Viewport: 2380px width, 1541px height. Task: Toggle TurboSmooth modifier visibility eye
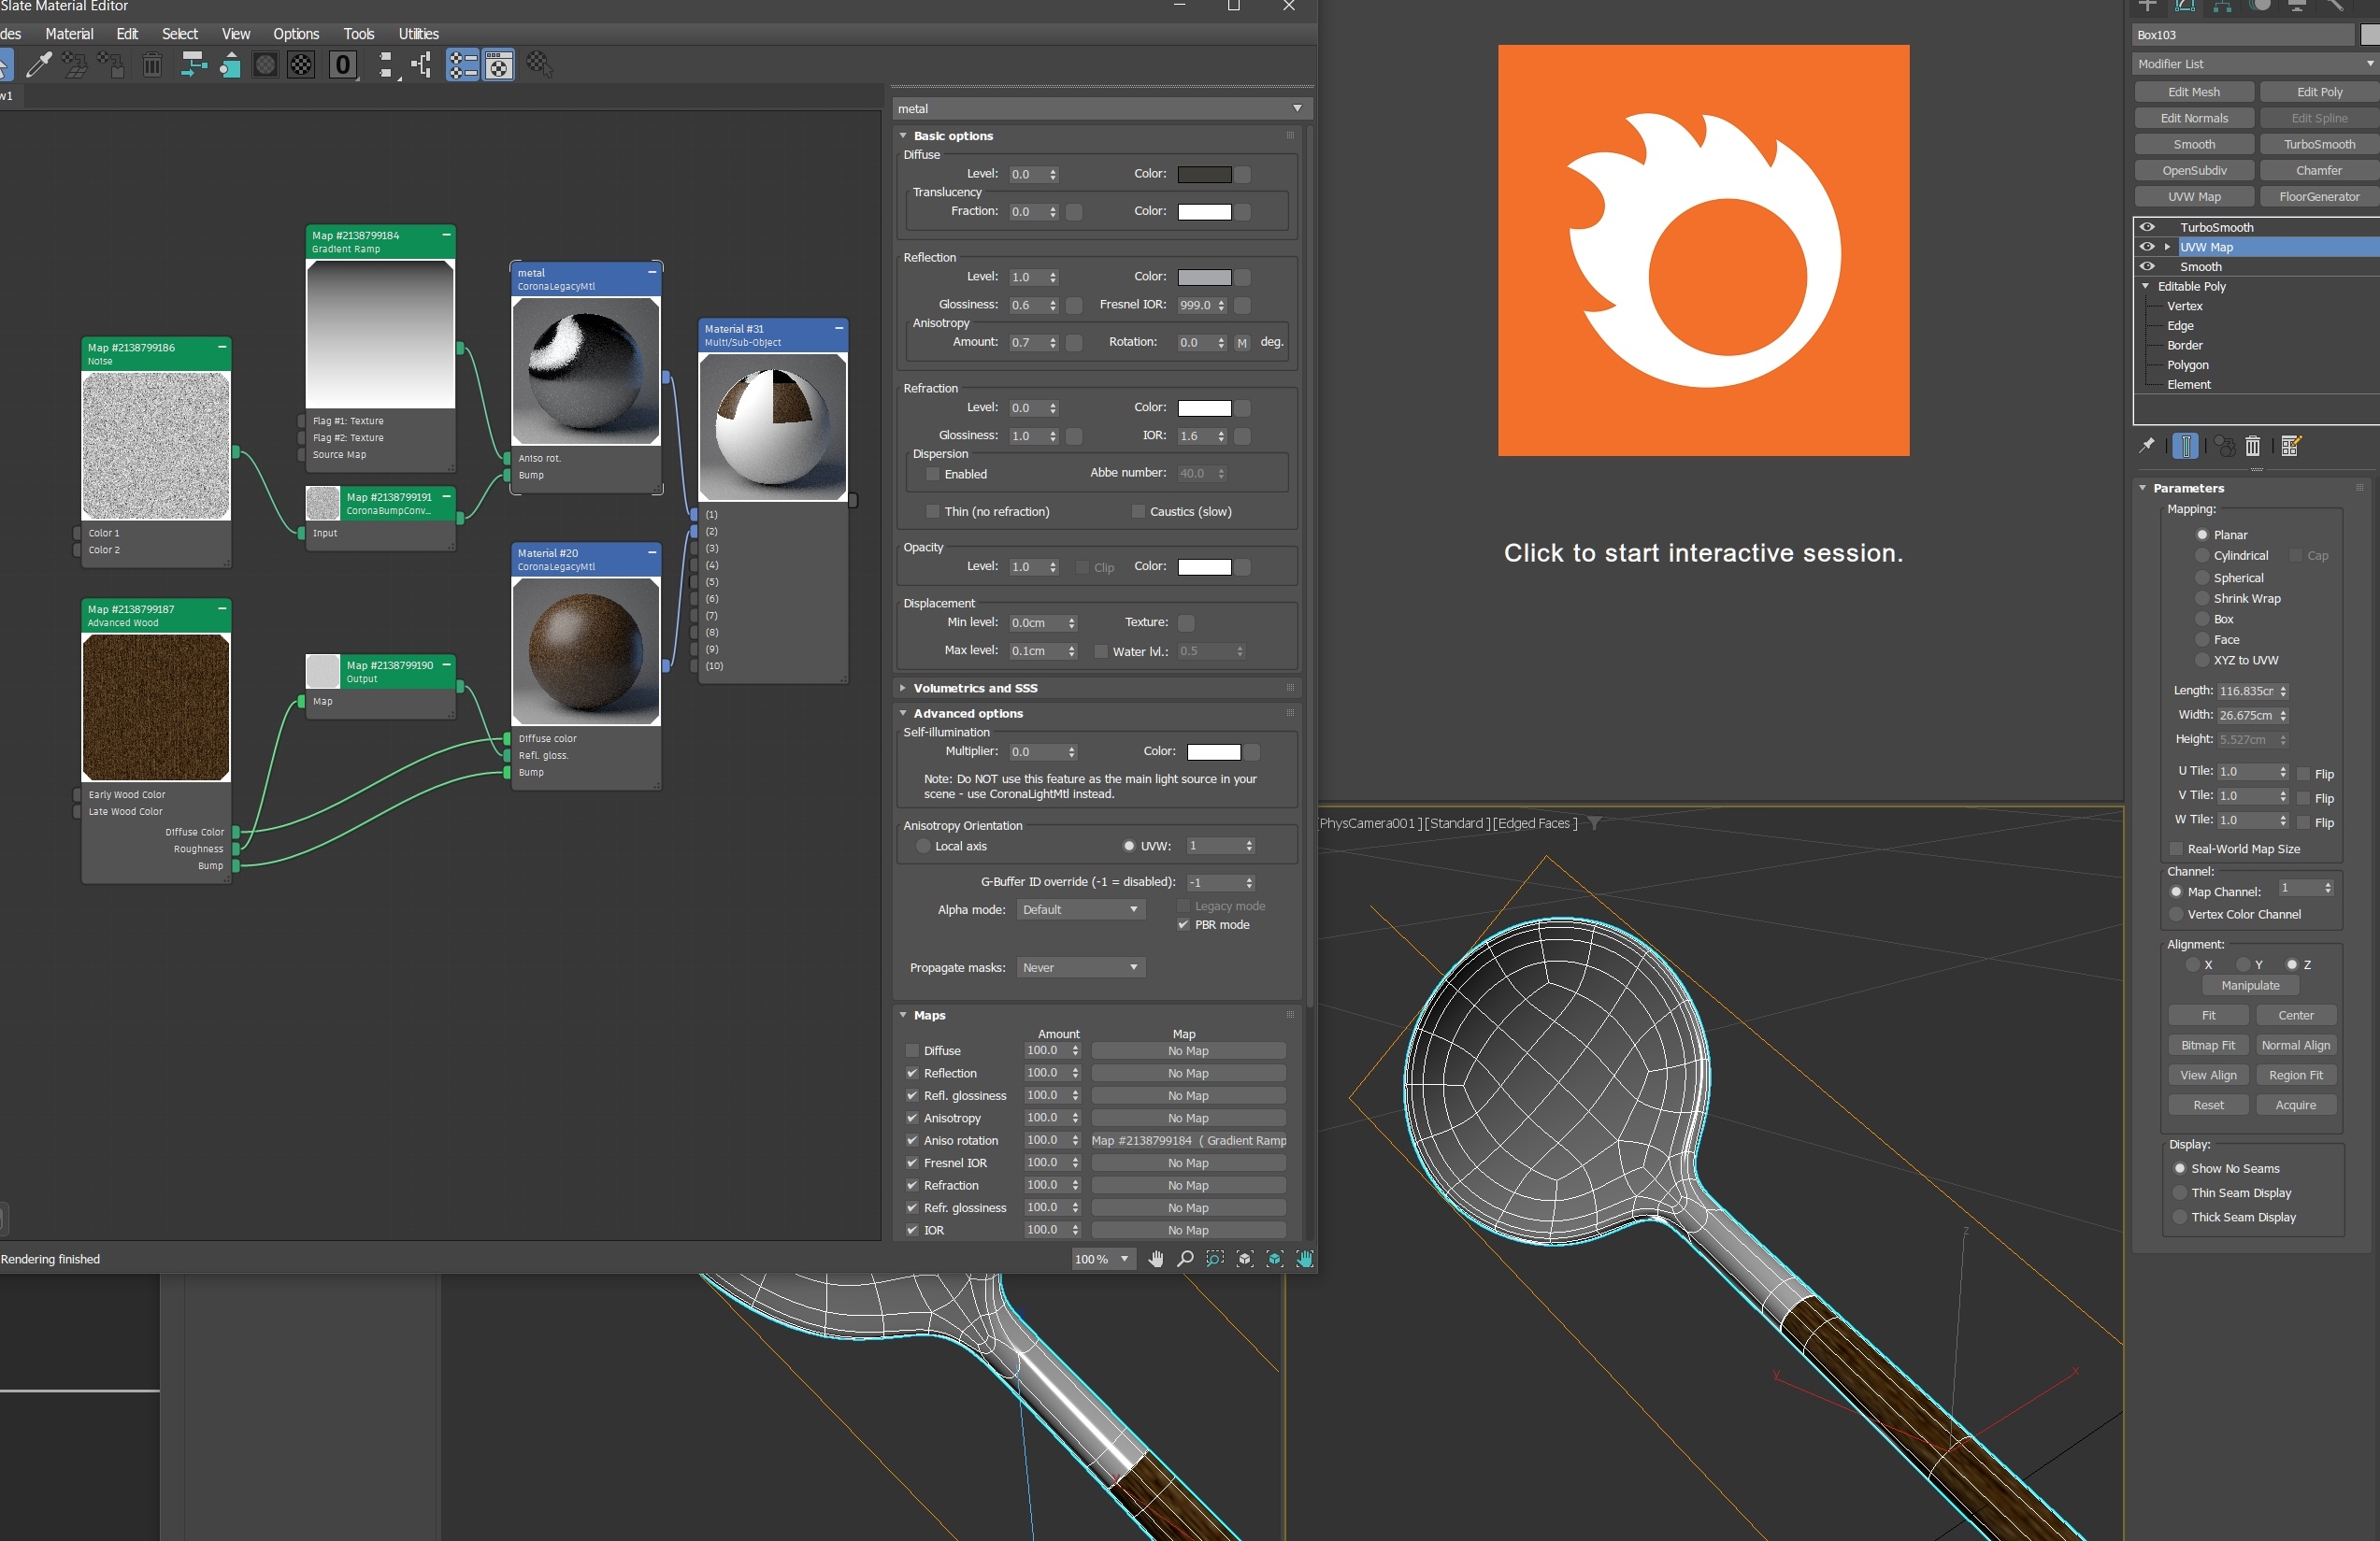pyautogui.click(x=2147, y=227)
